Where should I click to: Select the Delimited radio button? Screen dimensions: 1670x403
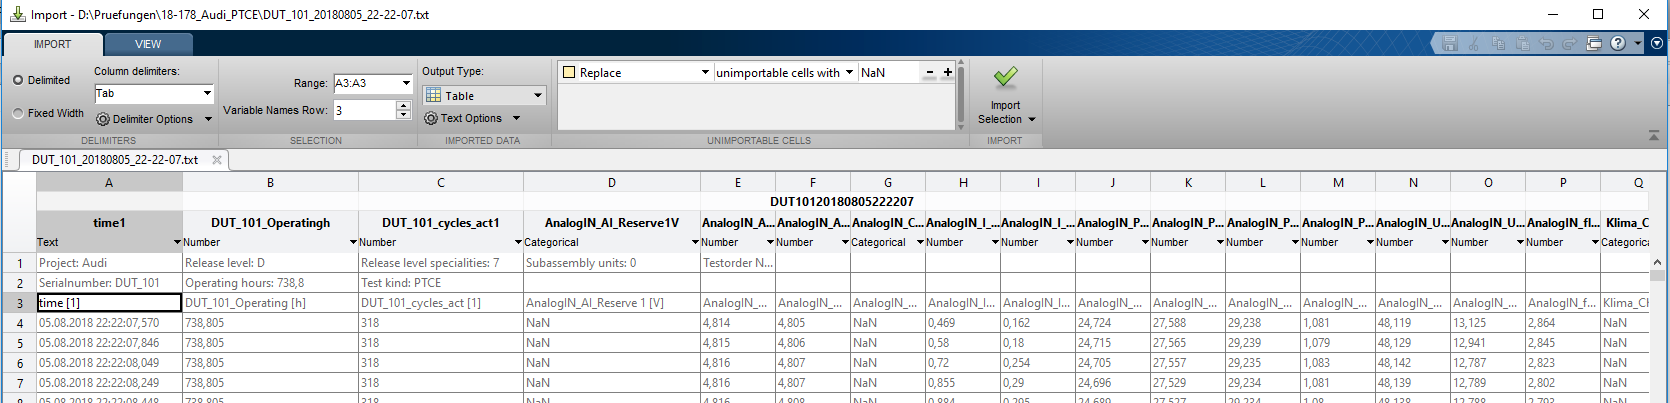pyautogui.click(x=18, y=80)
